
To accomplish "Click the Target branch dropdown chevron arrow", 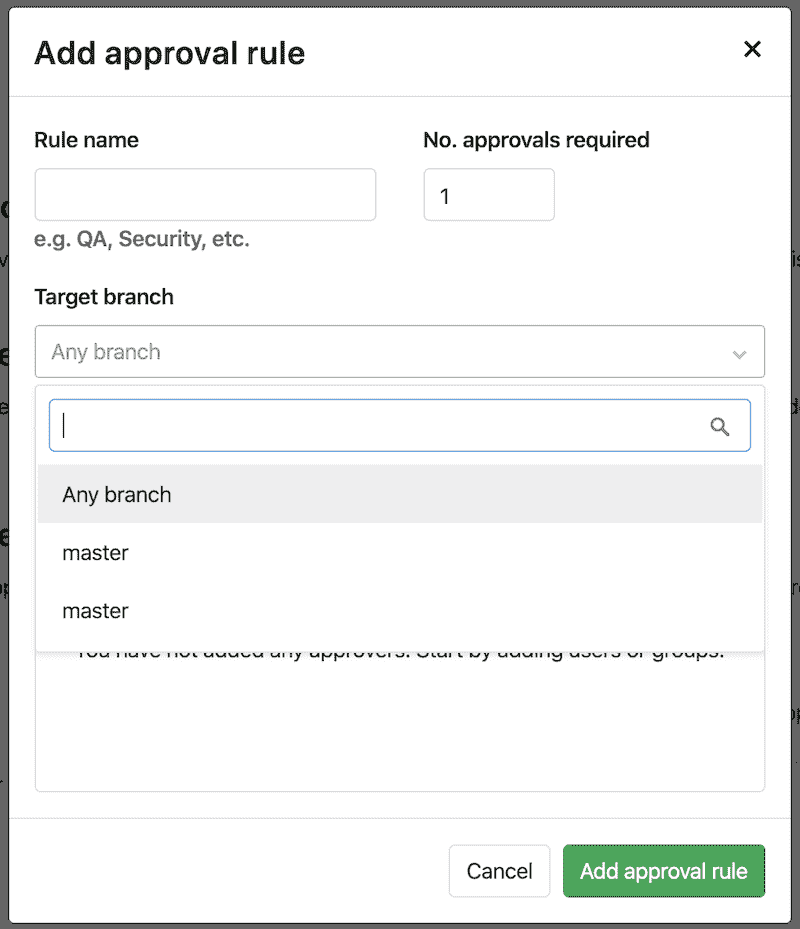I will coord(739,354).
